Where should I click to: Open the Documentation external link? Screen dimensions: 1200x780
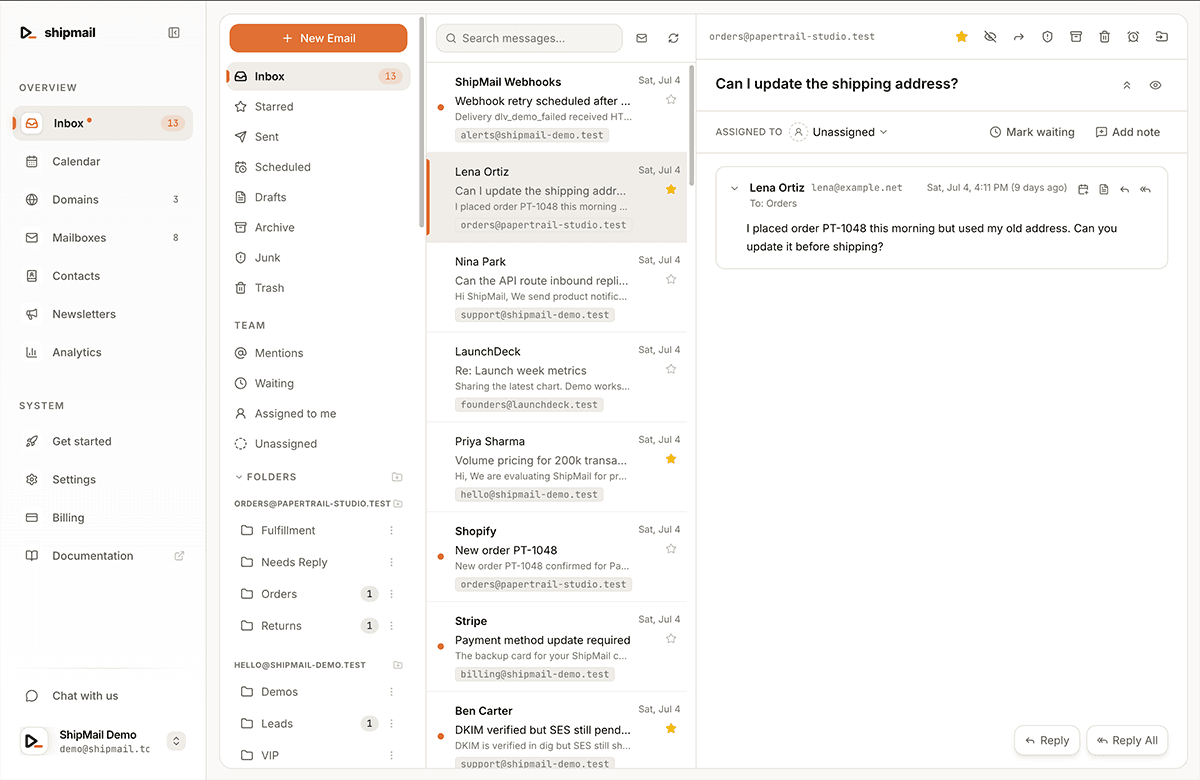pos(104,556)
